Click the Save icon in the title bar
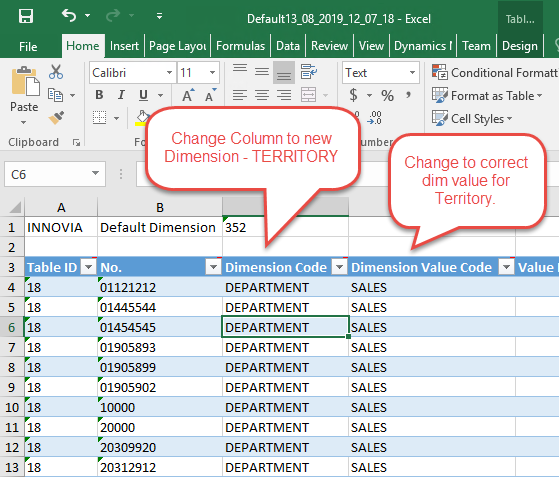The image size is (559, 477). 26,16
